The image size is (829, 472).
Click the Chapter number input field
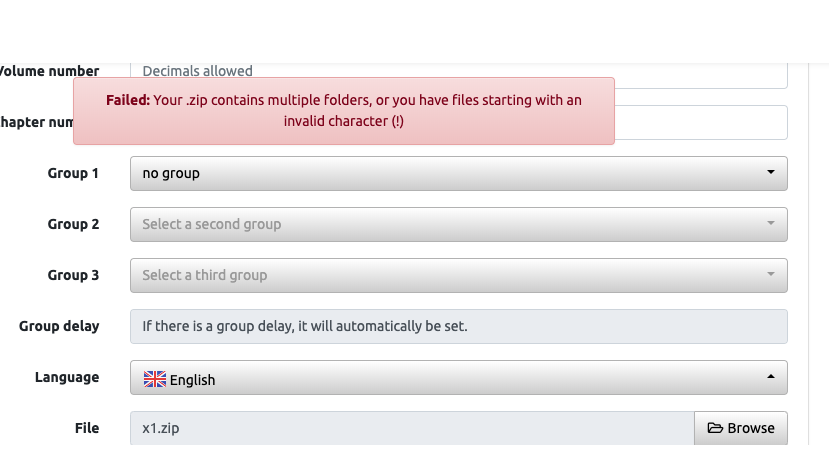700,122
